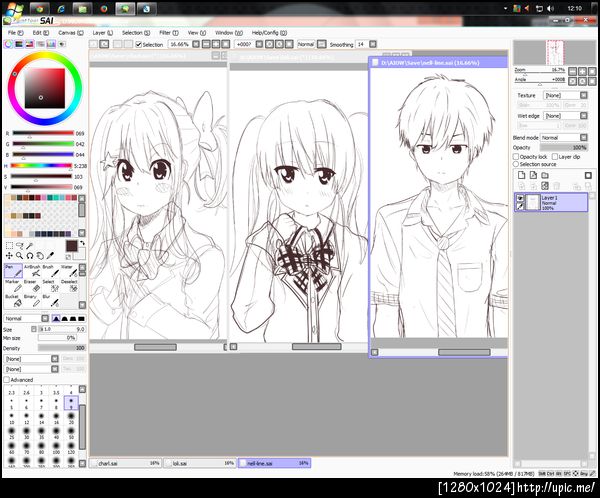This screenshot has height=498, width=600.
Task: Open the zoom percentage dropdown in toolbar
Action: click(x=196, y=44)
